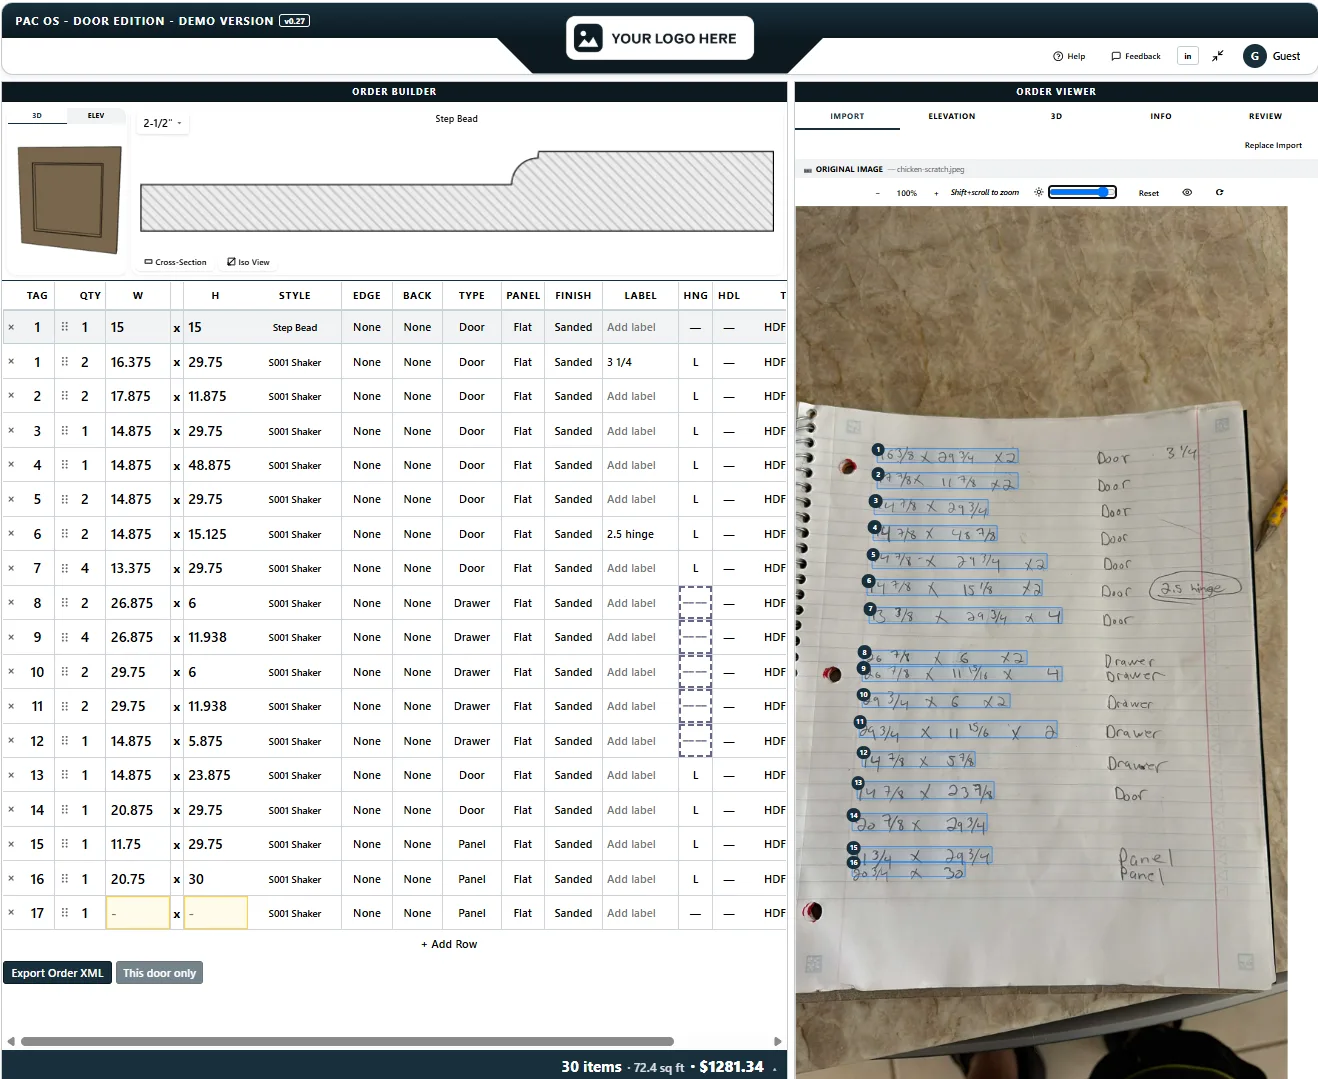Remove tag 8 row with X icon
The width and height of the screenshot is (1318, 1079).
(x=11, y=603)
